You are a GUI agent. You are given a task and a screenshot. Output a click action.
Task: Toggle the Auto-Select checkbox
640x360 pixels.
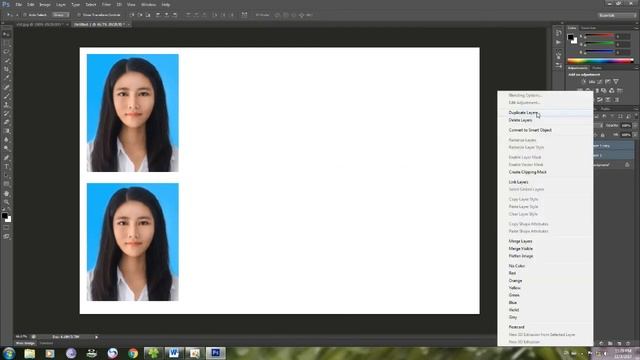pyautogui.click(x=25, y=15)
